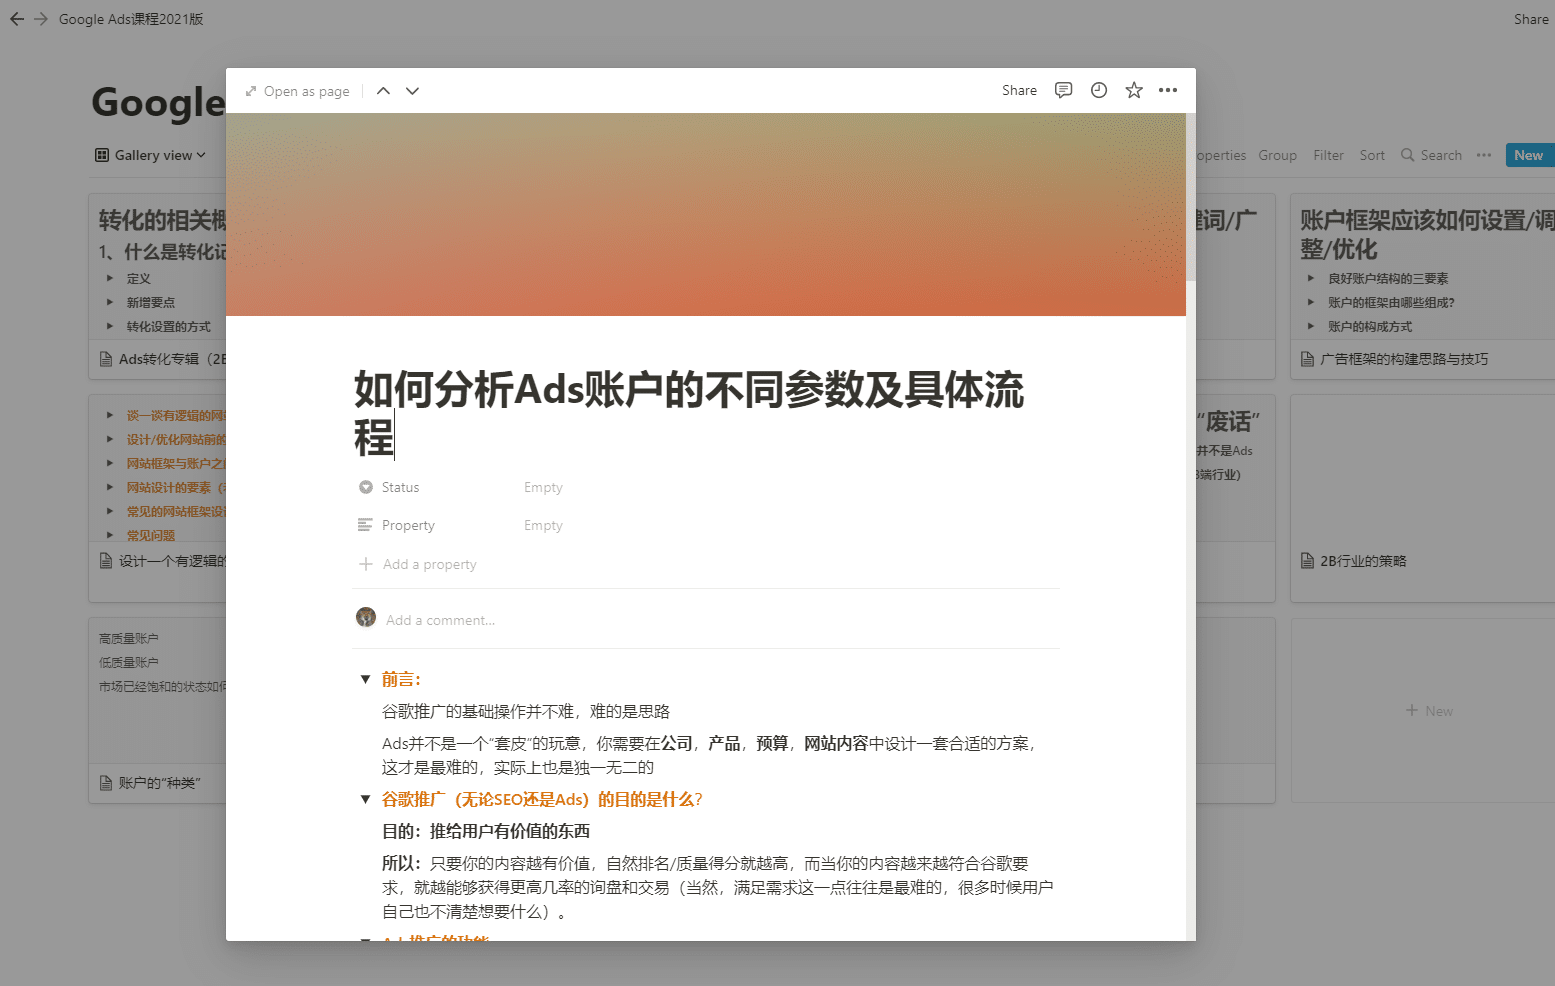Open the Gallery view dropdown
Screen dimensions: 1555x986
(x=150, y=155)
